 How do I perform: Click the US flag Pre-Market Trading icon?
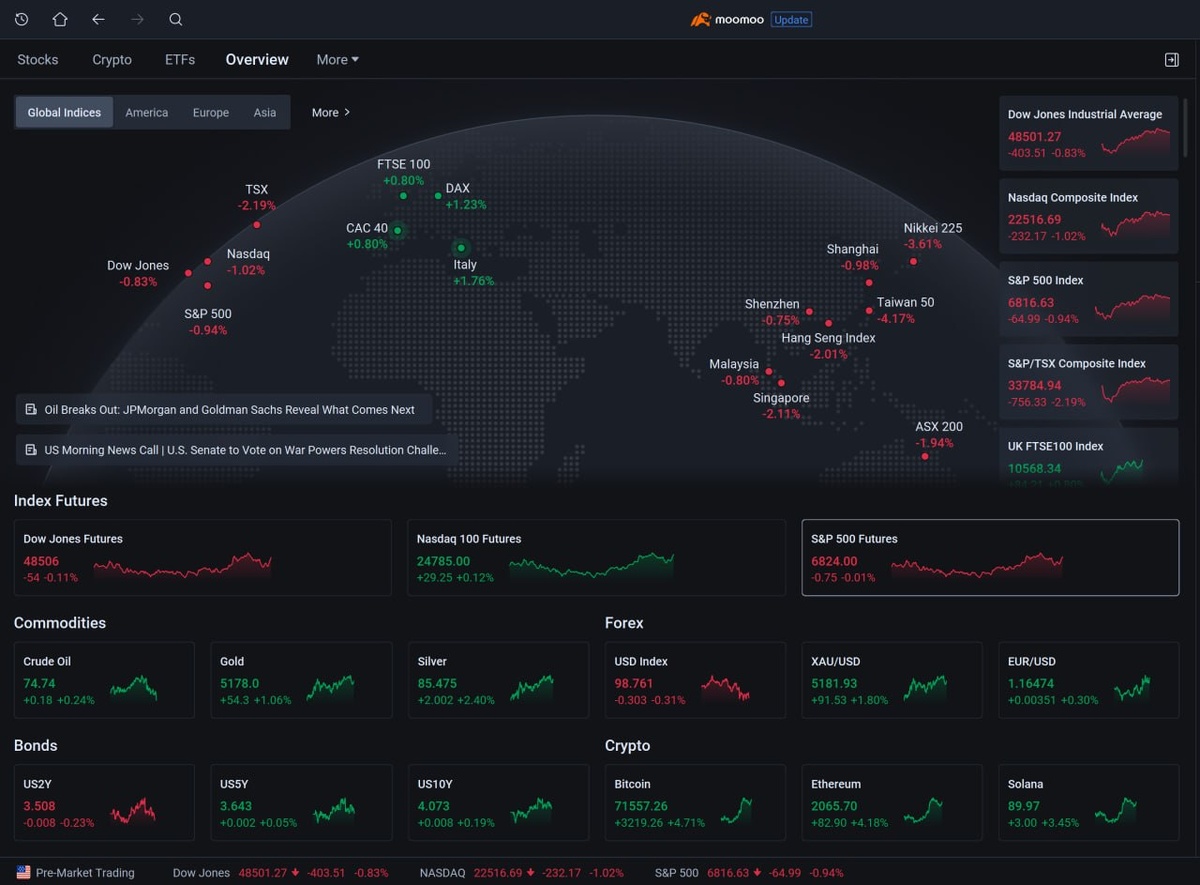[x=23, y=873]
